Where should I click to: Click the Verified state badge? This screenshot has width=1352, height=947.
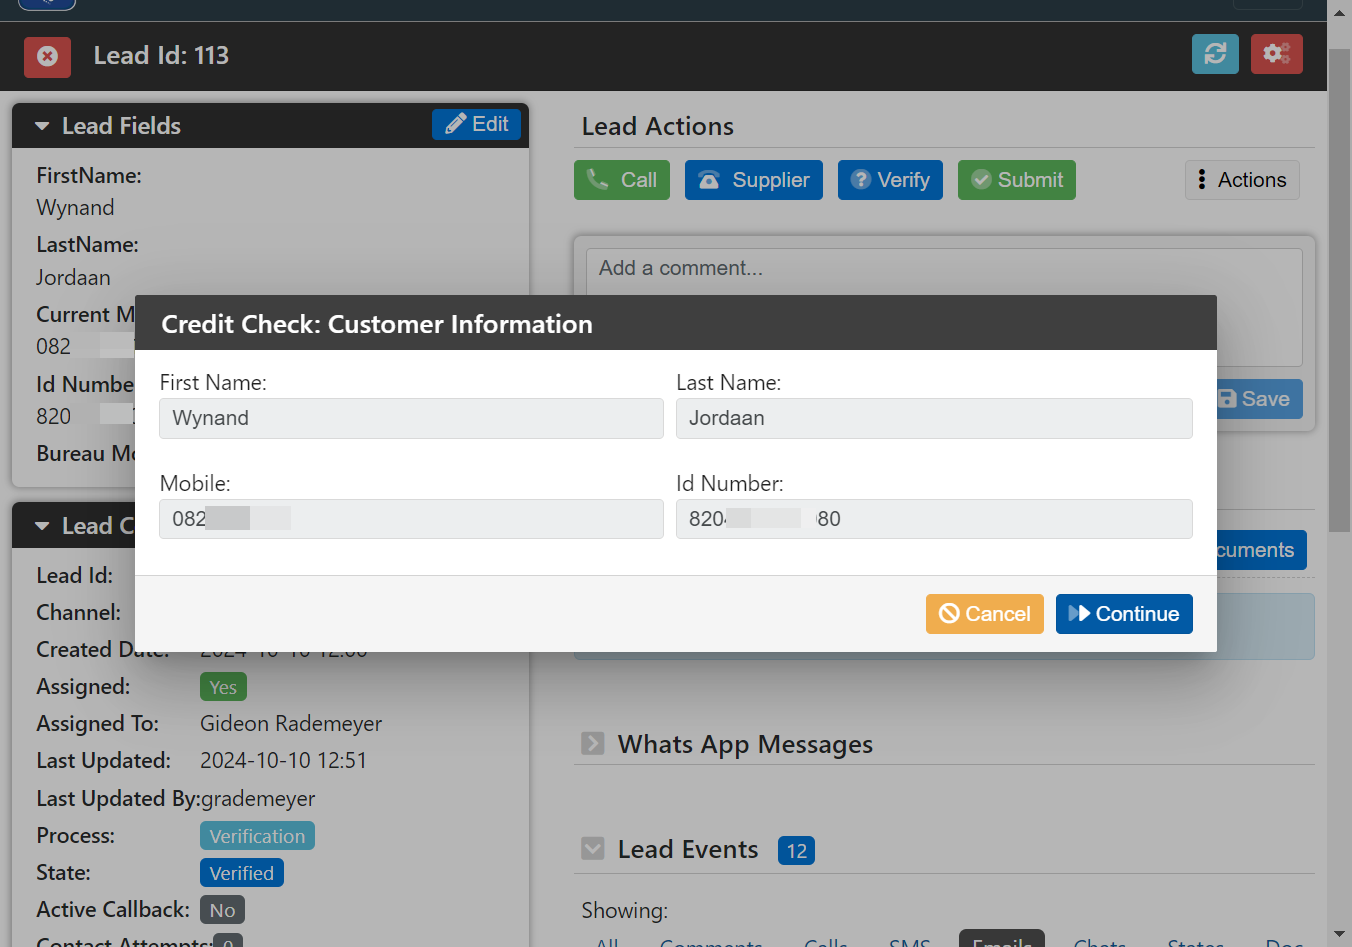point(242,873)
